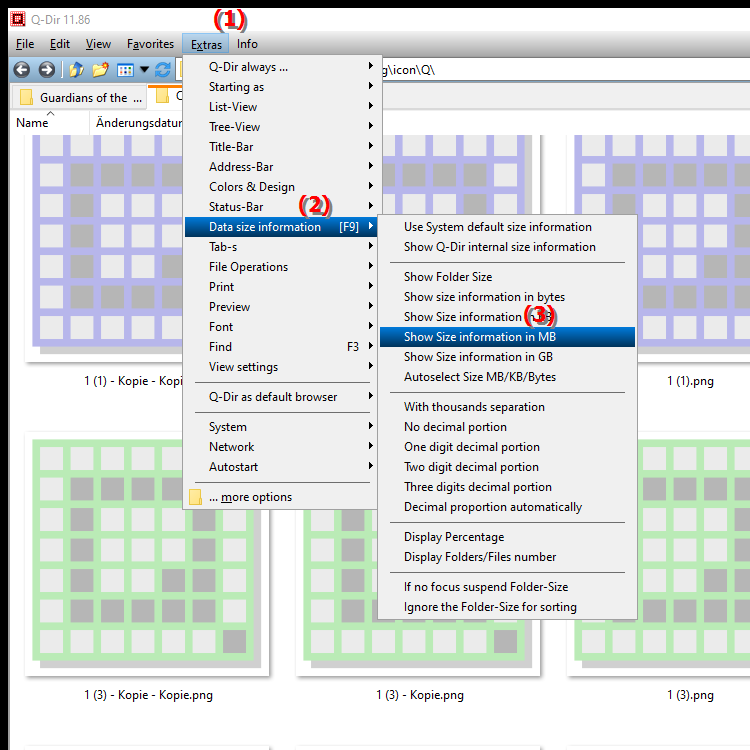Open the Font submenu

click(x=281, y=327)
